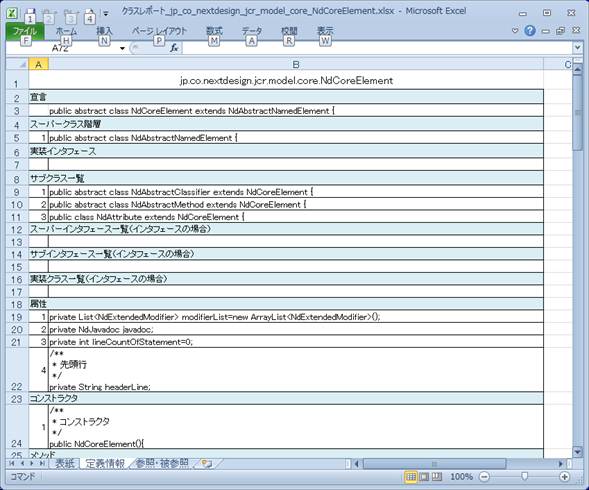
Task: Open the ファイル tab
Action: click(x=25, y=31)
